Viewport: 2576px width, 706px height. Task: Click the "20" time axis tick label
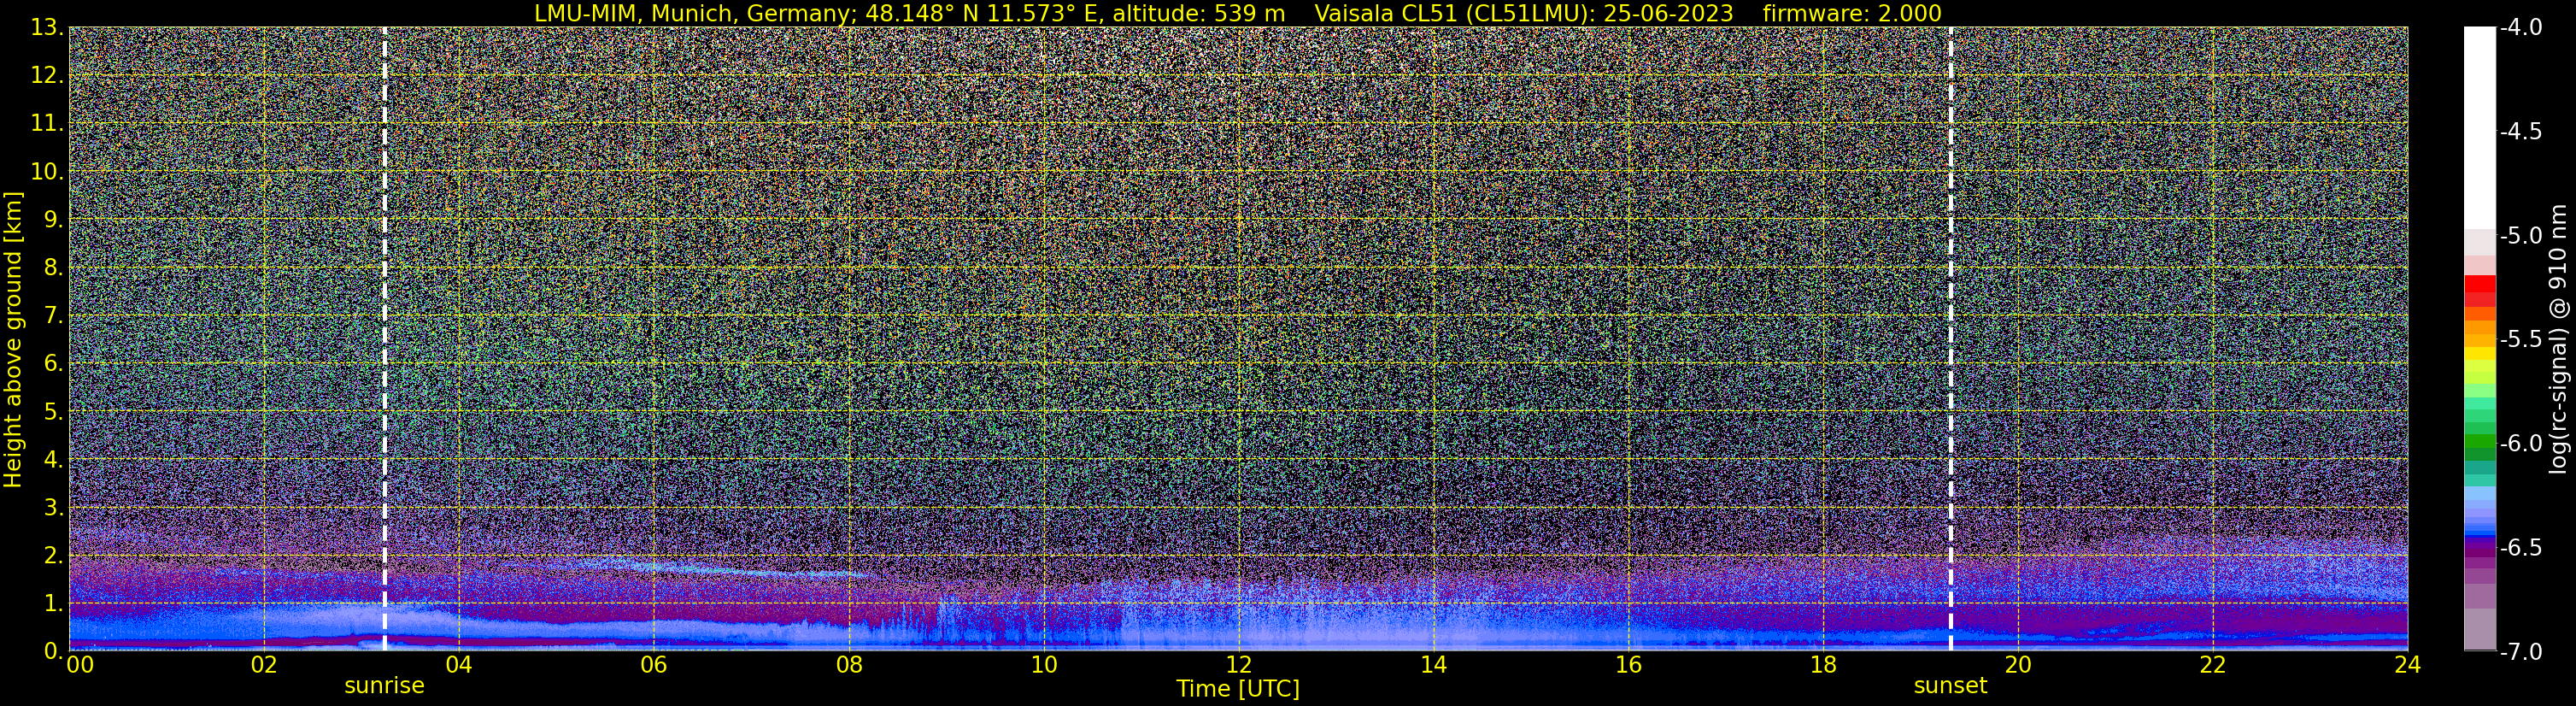point(2018,665)
